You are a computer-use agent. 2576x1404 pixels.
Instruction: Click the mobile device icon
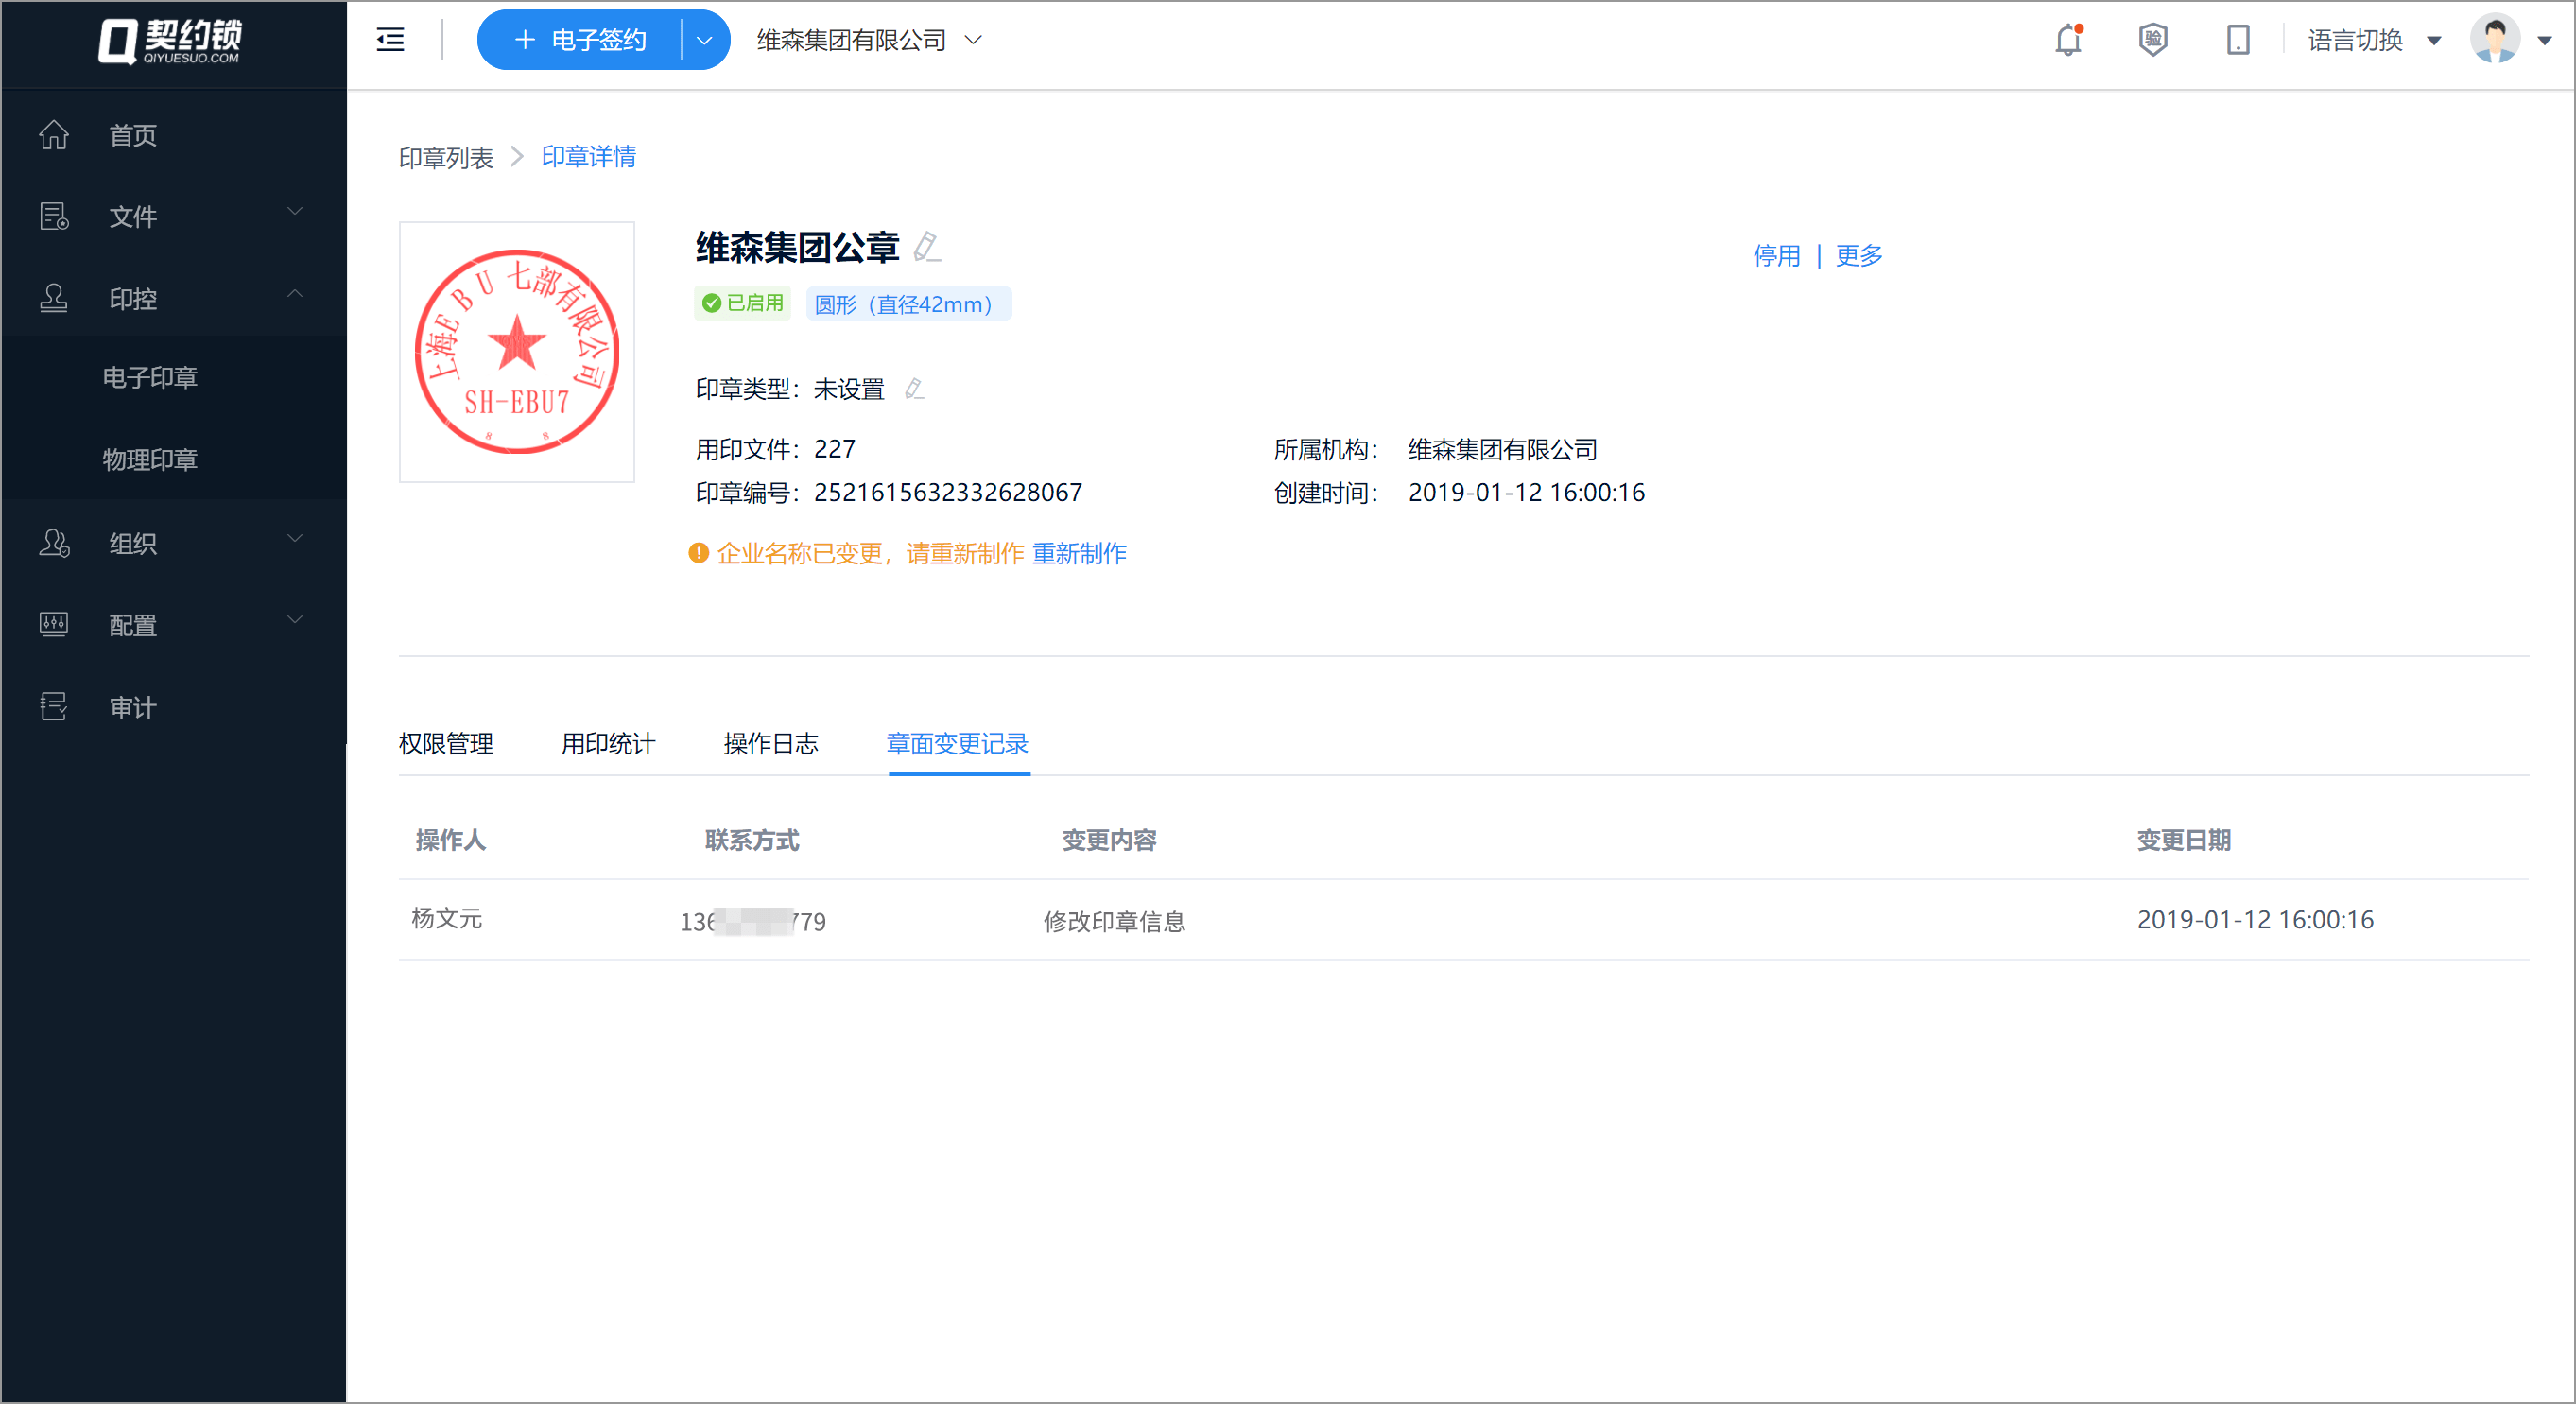tap(2238, 40)
